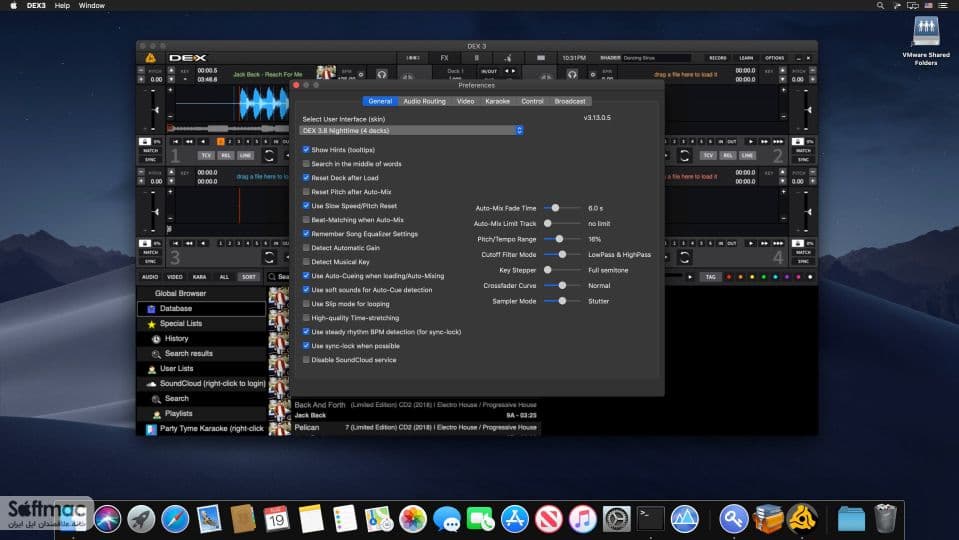Select SoundCloud entry in browser
Viewport: 959px width, 540px height.
pyautogui.click(x=202, y=383)
